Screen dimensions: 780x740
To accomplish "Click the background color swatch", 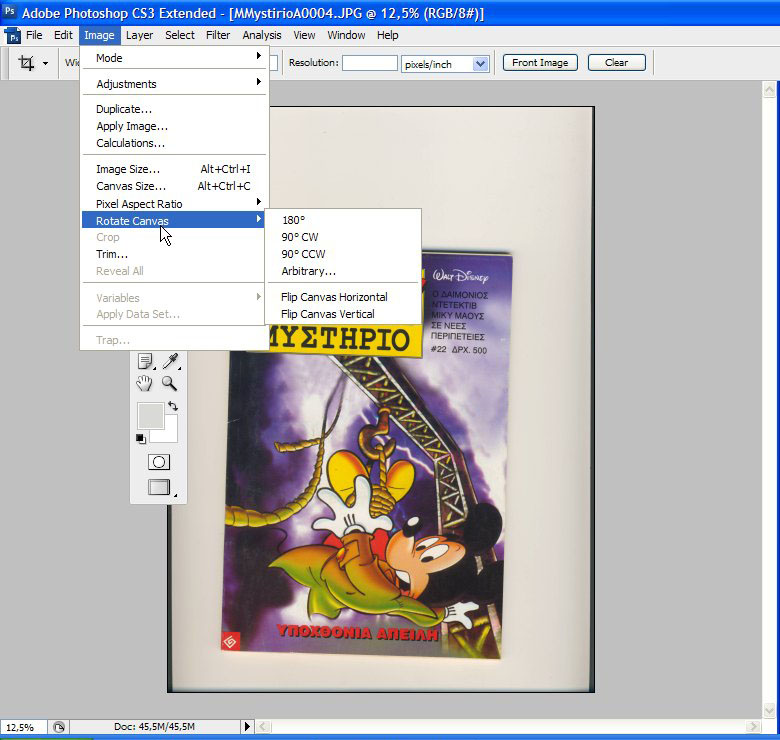I will 170,435.
